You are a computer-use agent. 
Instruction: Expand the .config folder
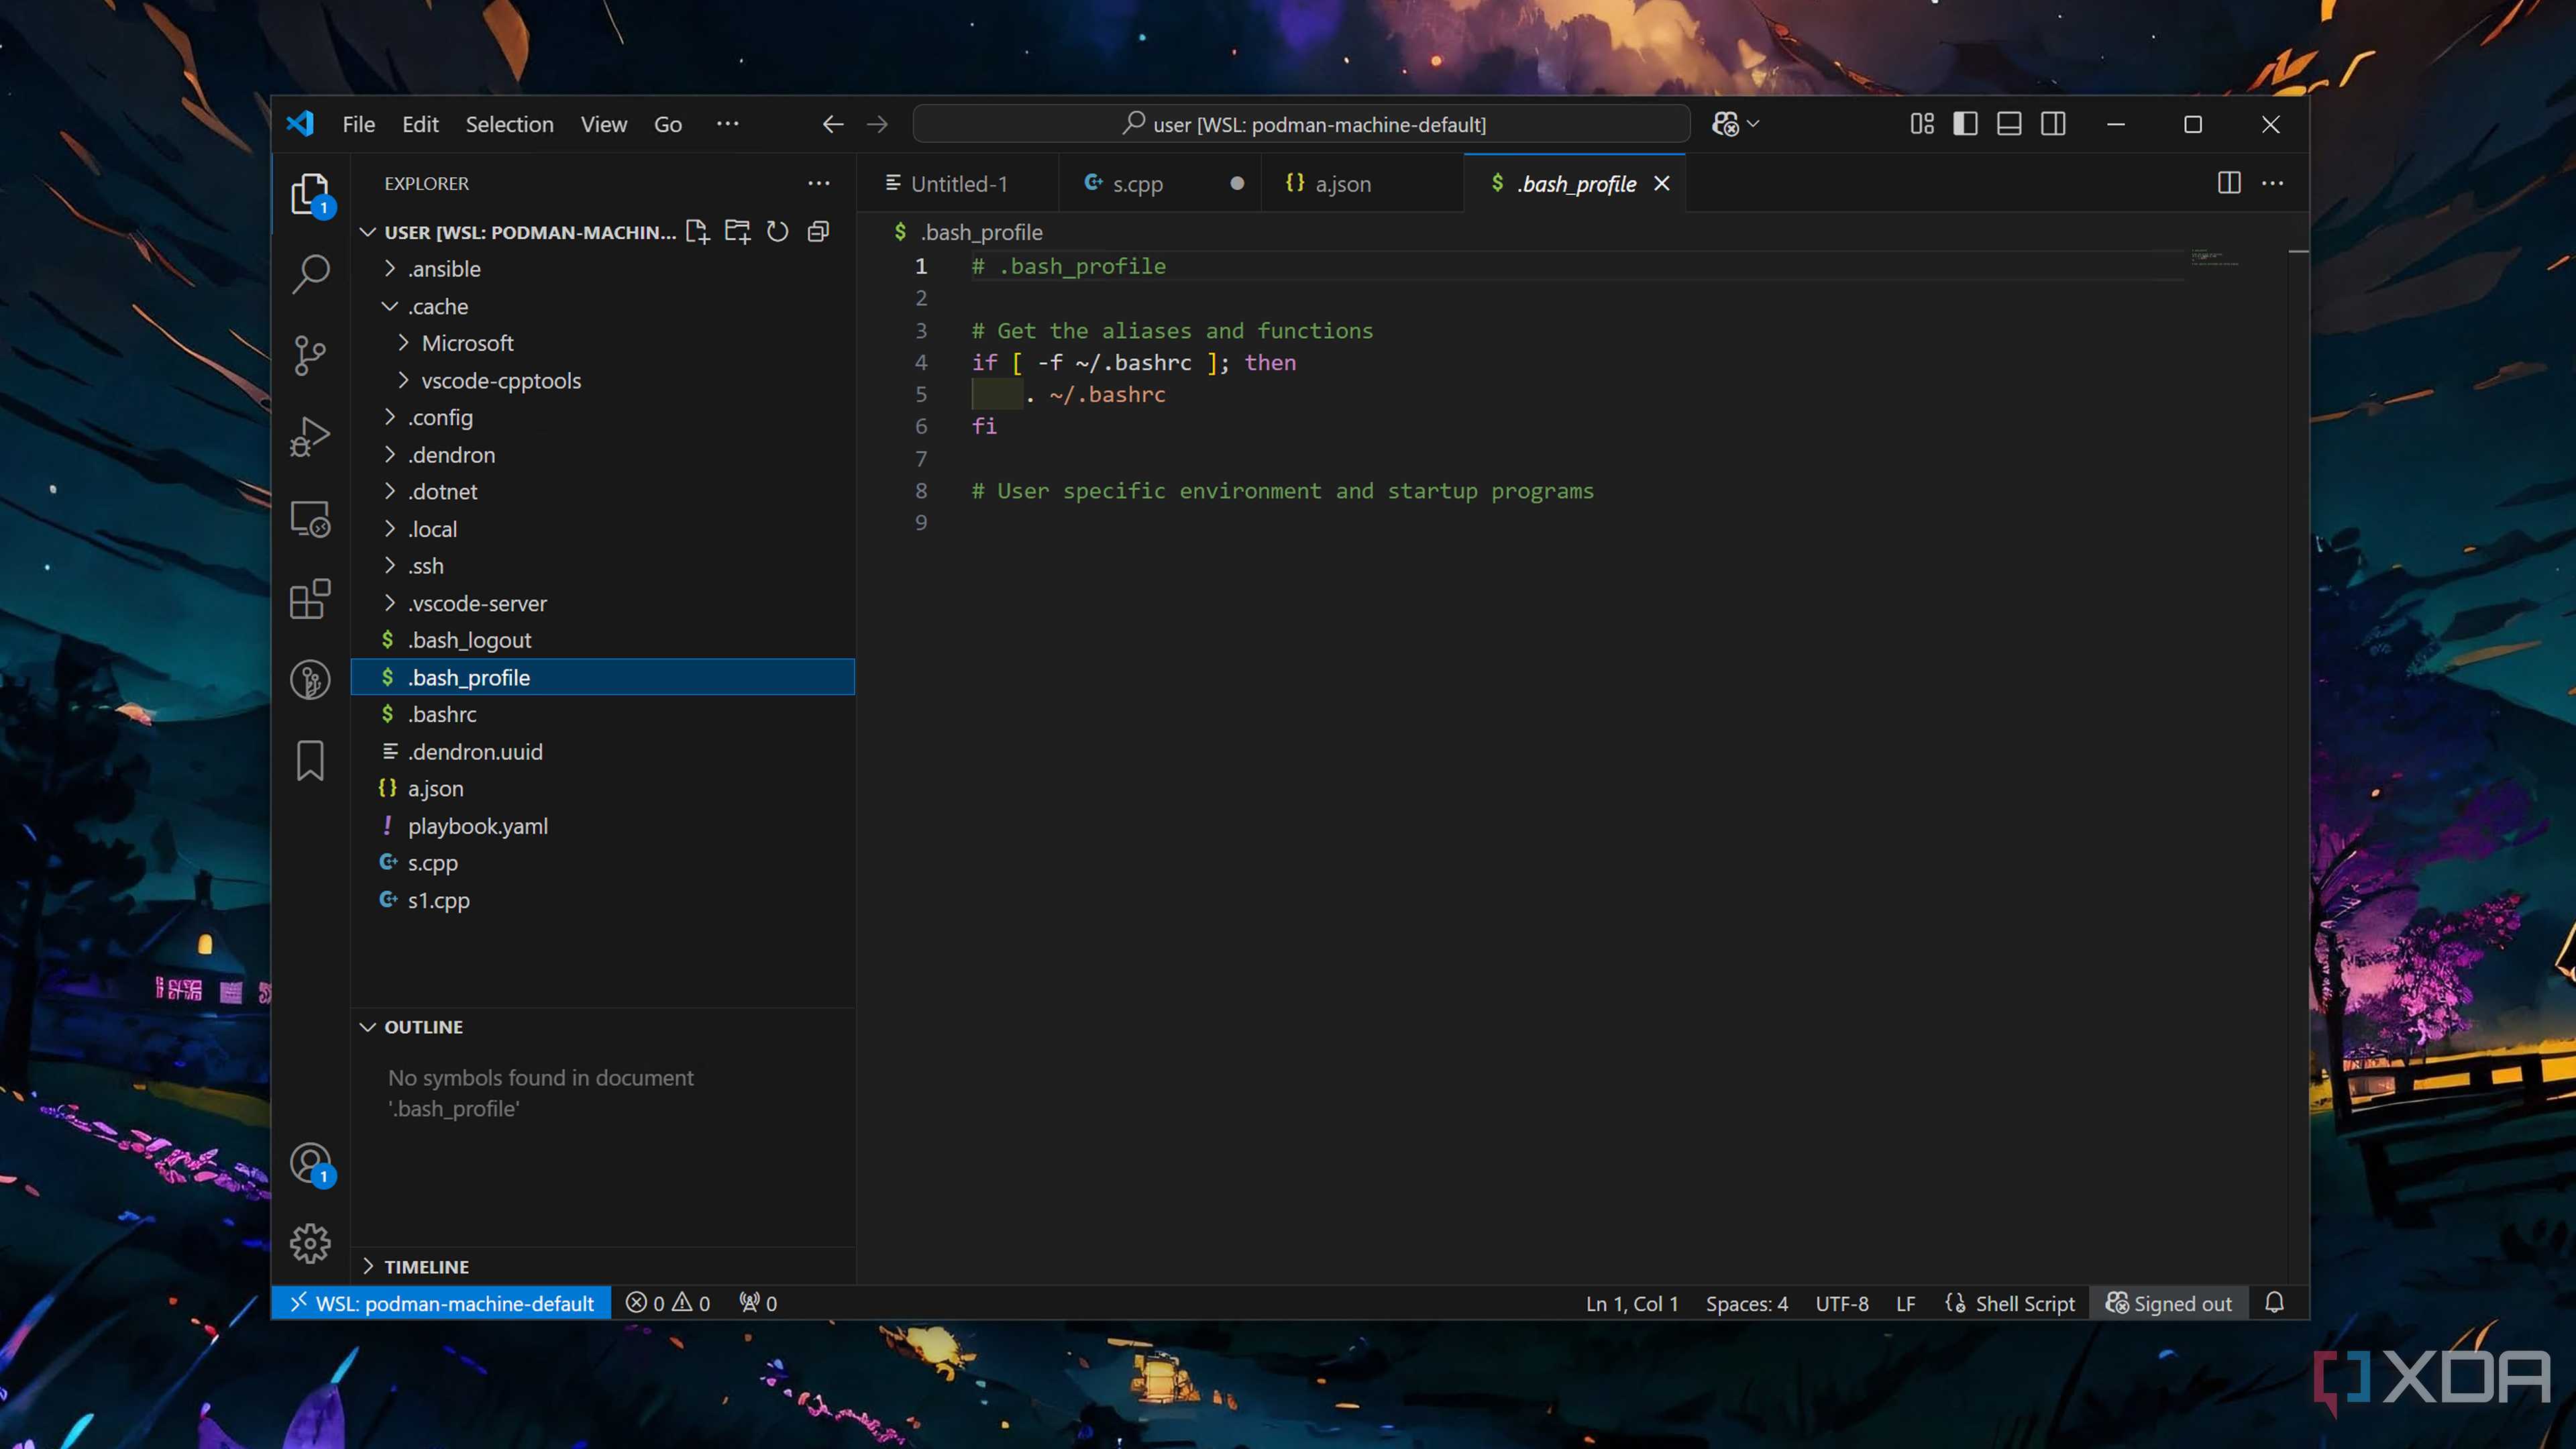390,417
